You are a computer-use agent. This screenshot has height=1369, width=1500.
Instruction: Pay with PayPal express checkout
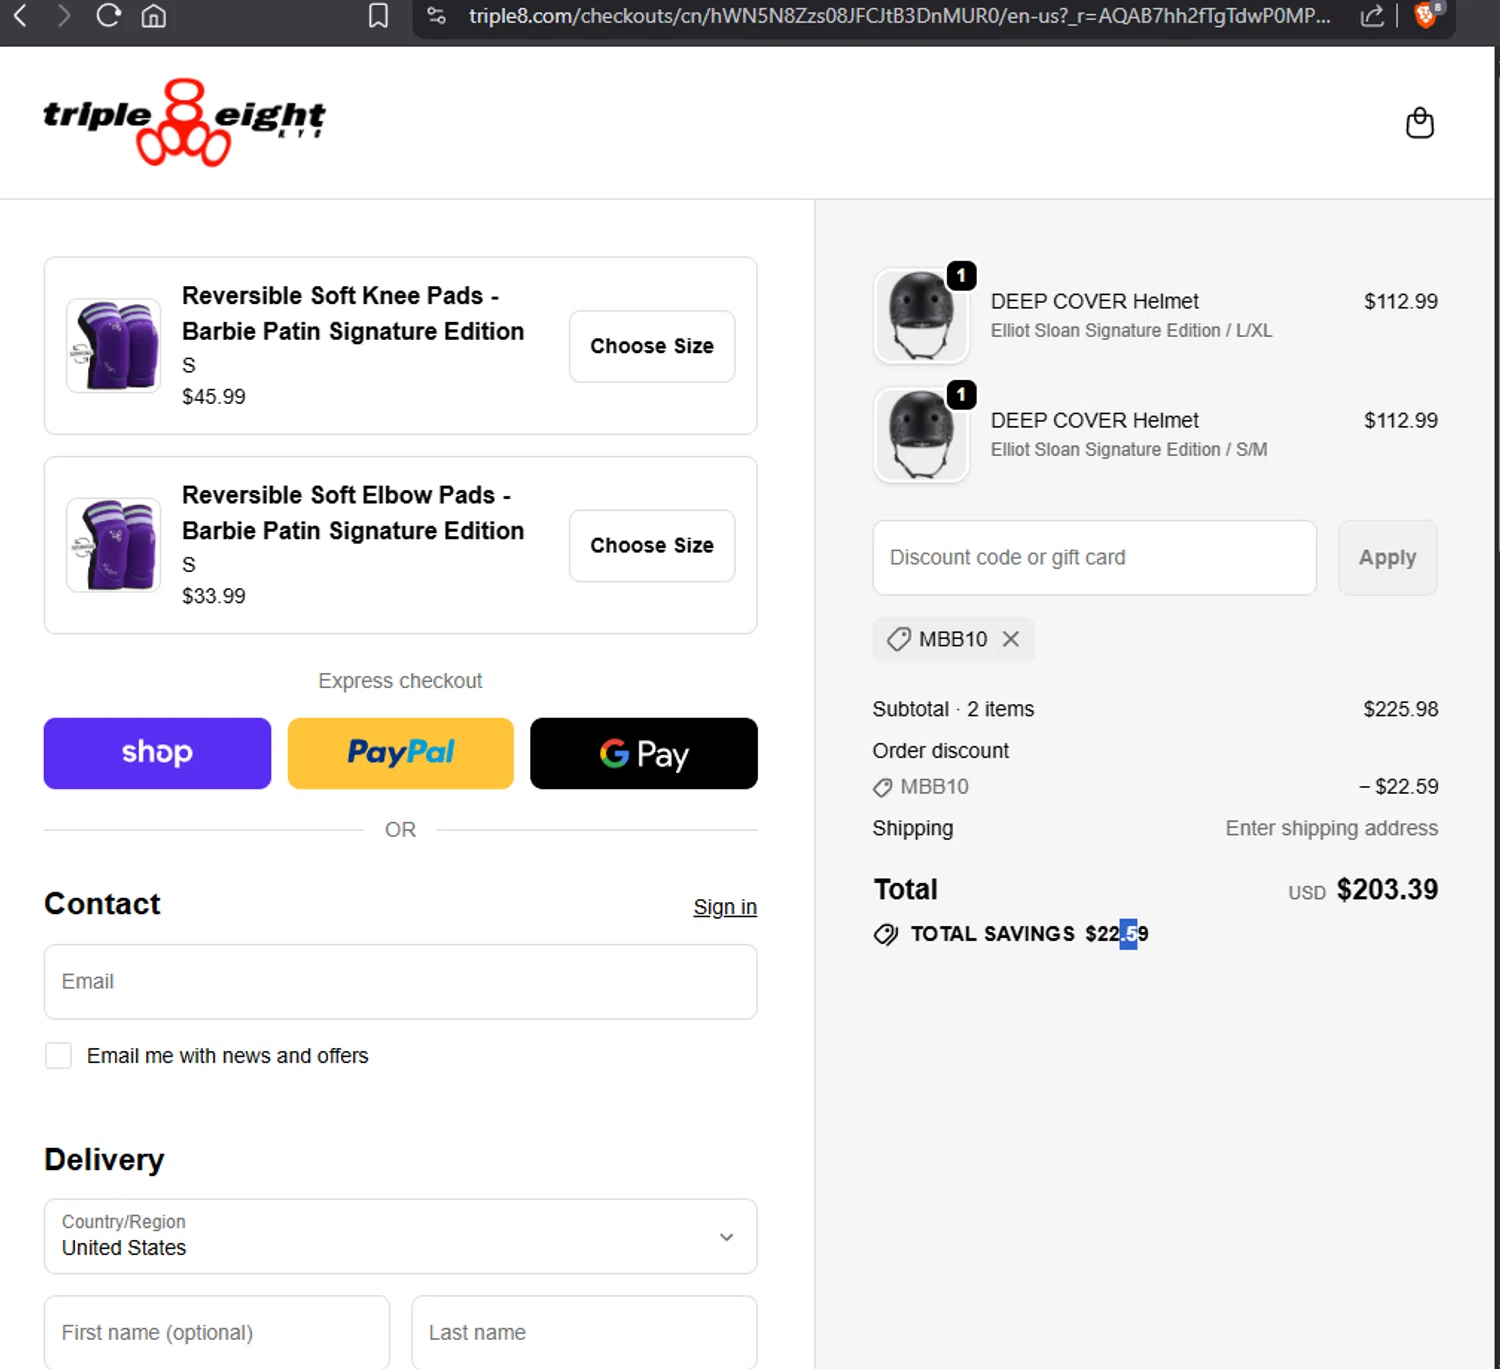click(400, 753)
